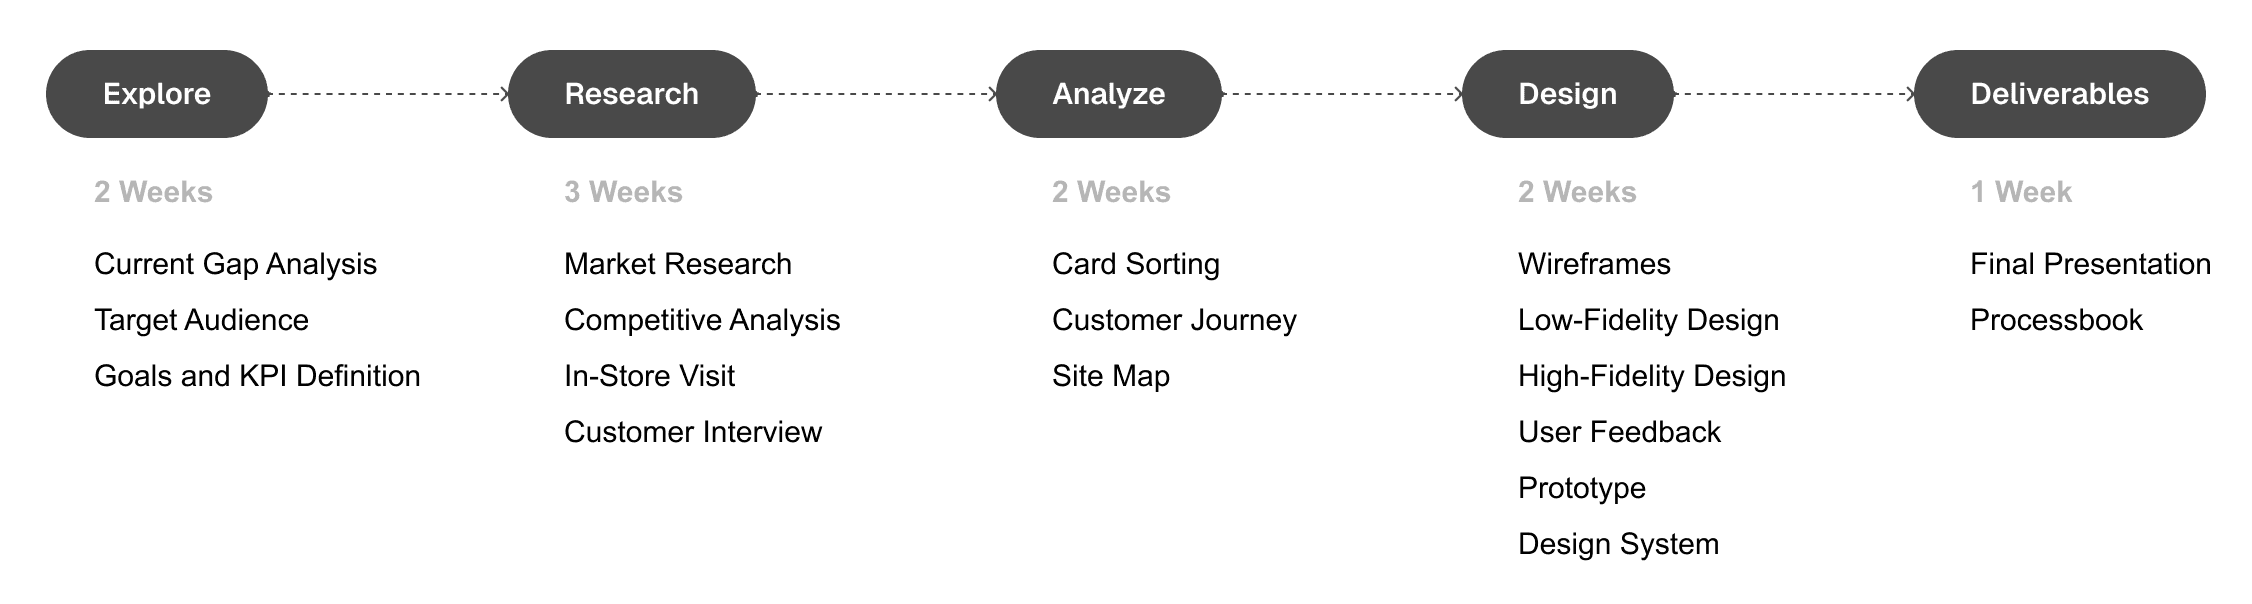2252x604 pixels.
Task: Select the Market Research item
Action: point(678,264)
